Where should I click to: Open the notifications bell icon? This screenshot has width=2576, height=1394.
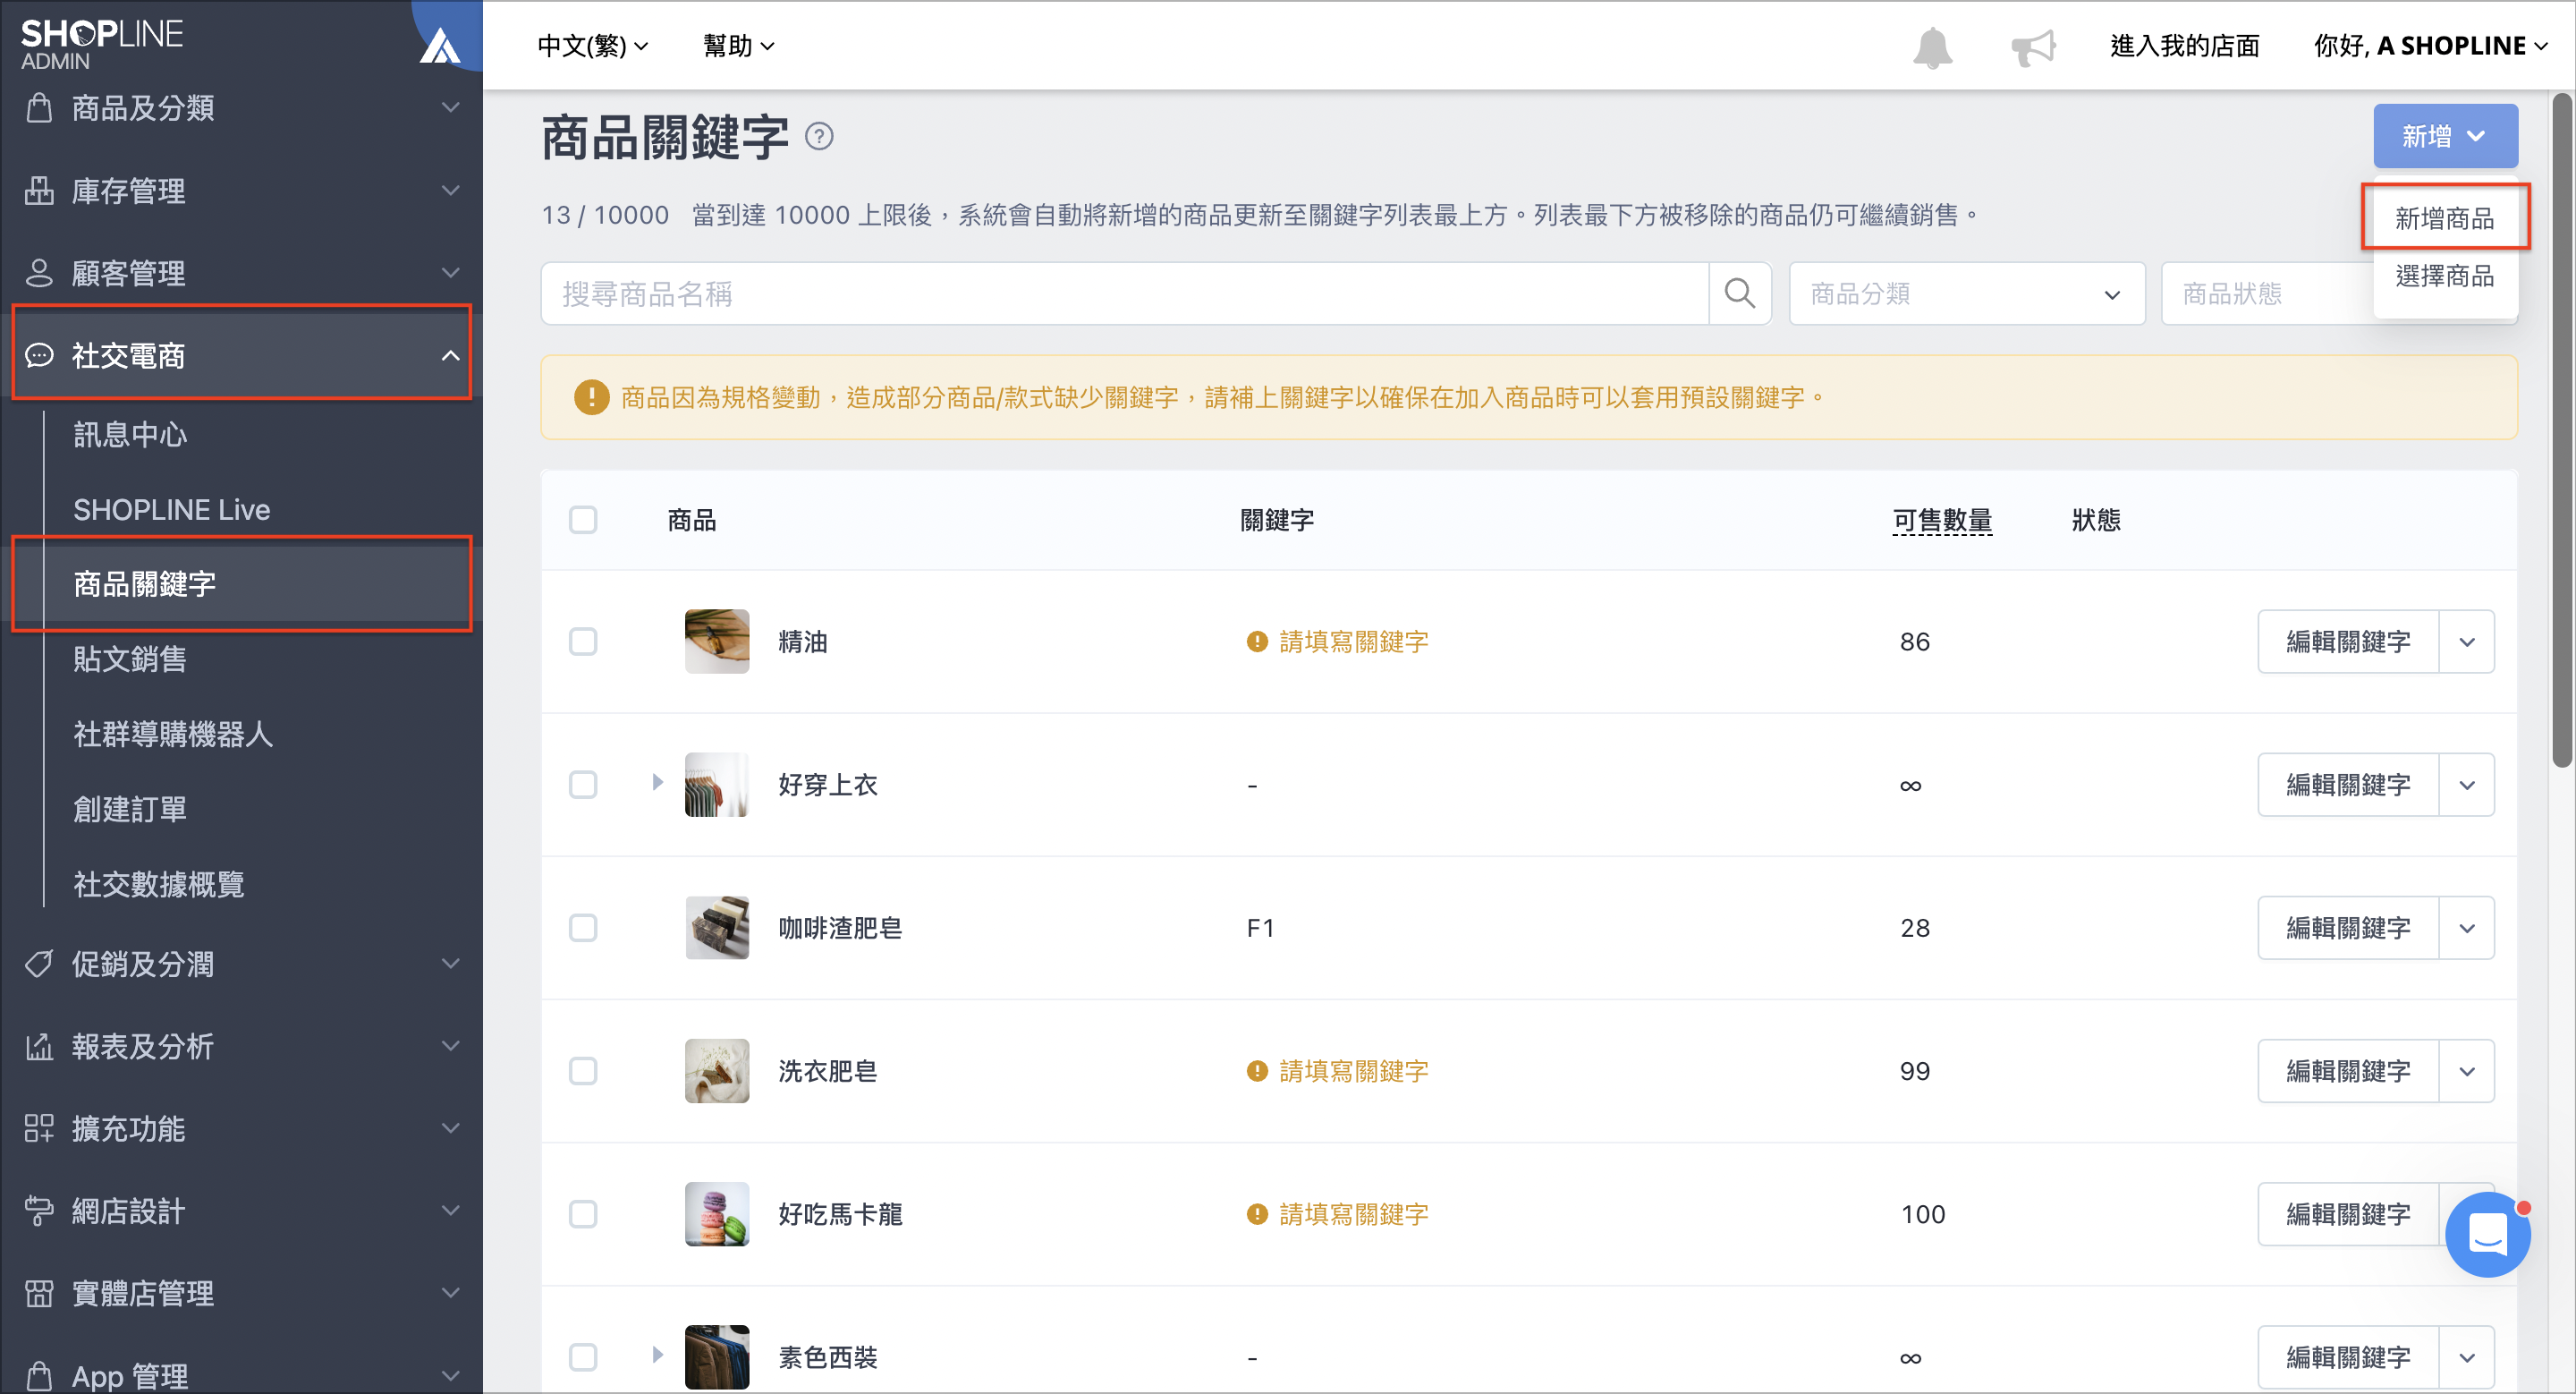(1932, 47)
